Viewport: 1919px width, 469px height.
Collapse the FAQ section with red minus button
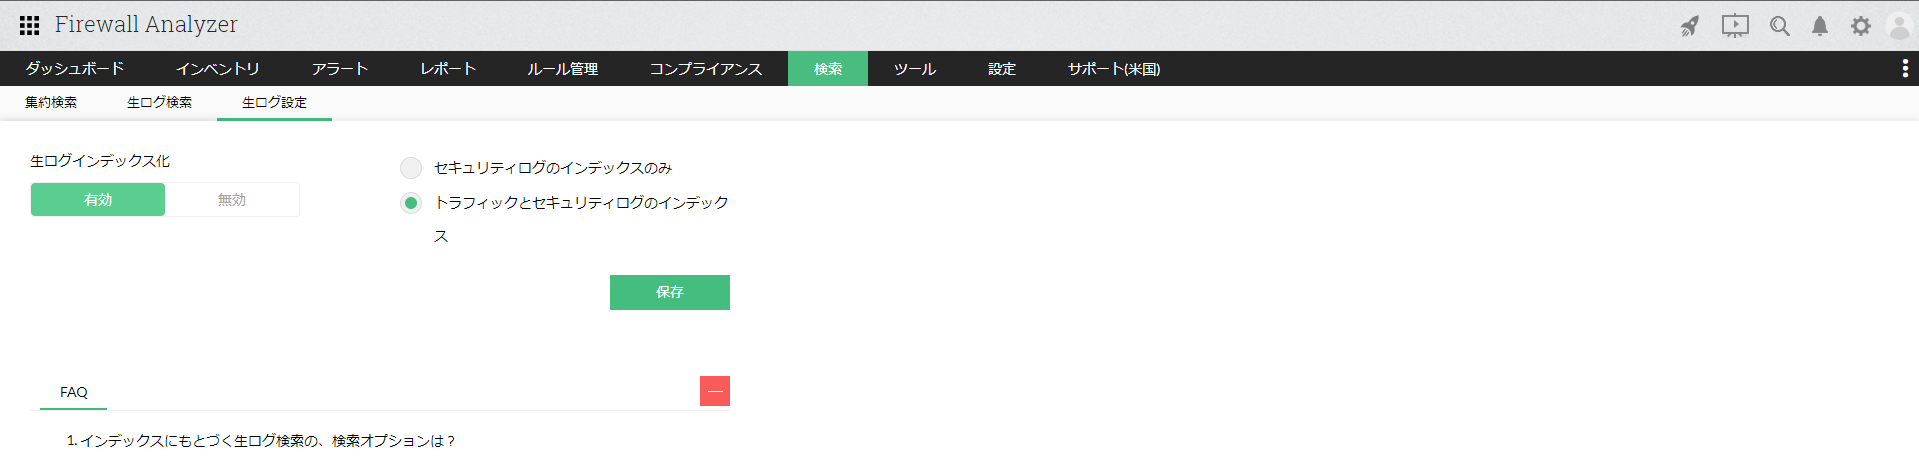[715, 391]
